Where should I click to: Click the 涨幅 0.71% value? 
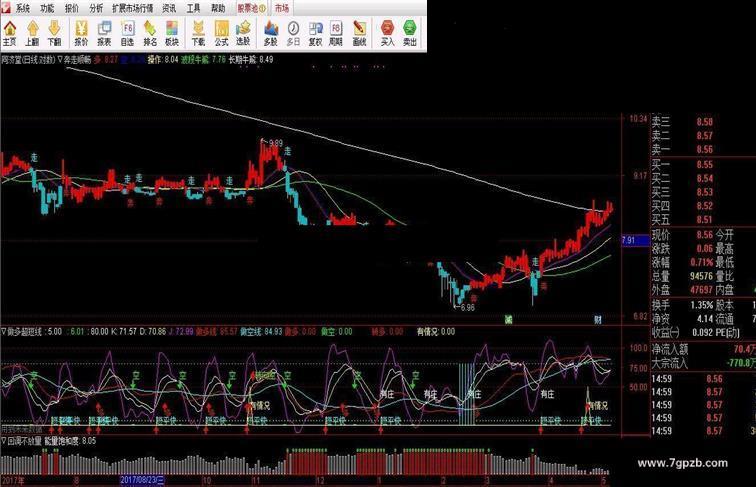point(701,262)
